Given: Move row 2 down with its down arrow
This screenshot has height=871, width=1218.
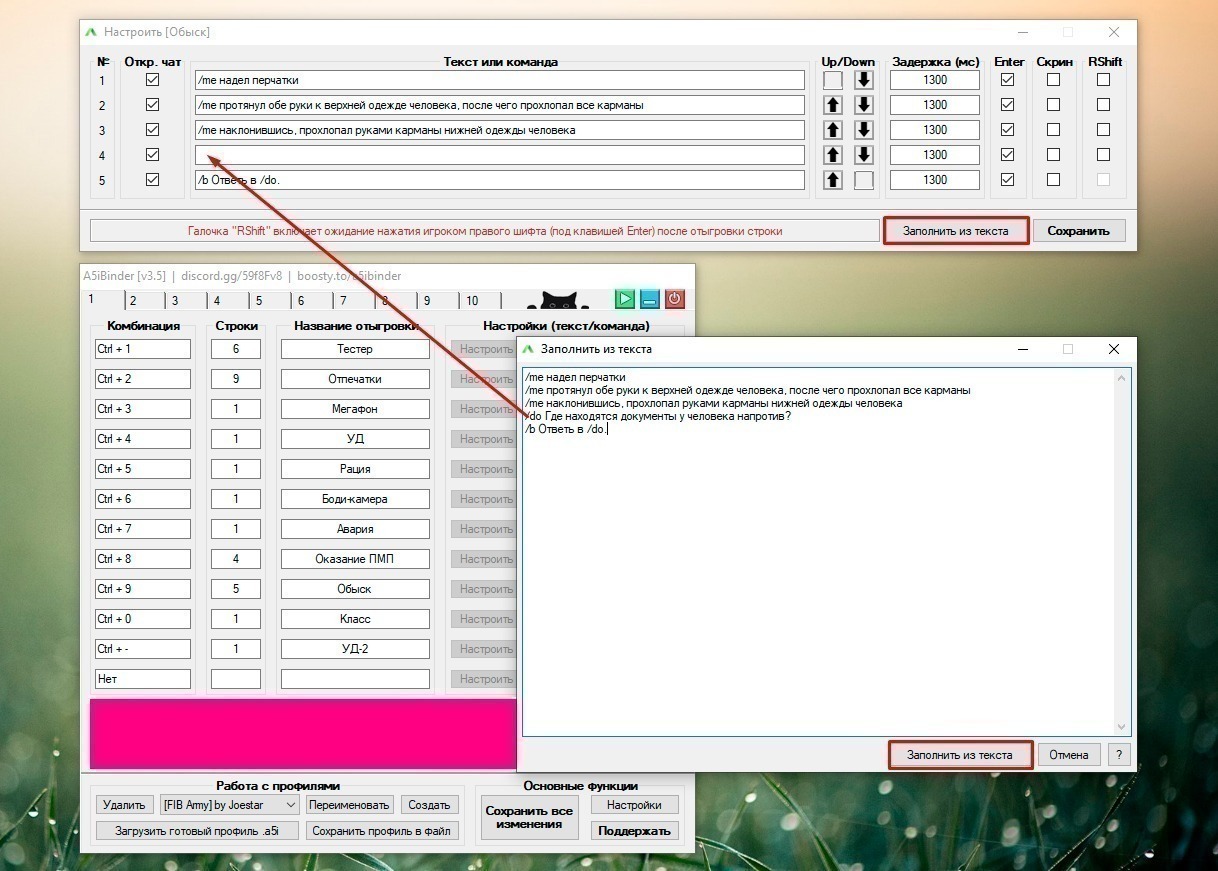Looking at the screenshot, I should coord(864,105).
